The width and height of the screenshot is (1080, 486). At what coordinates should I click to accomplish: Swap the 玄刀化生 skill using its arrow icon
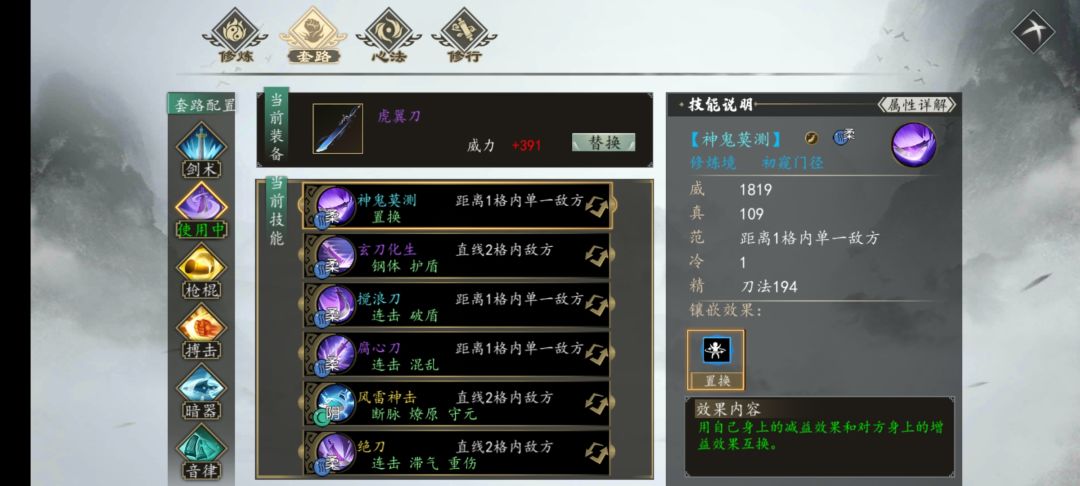(x=596, y=255)
